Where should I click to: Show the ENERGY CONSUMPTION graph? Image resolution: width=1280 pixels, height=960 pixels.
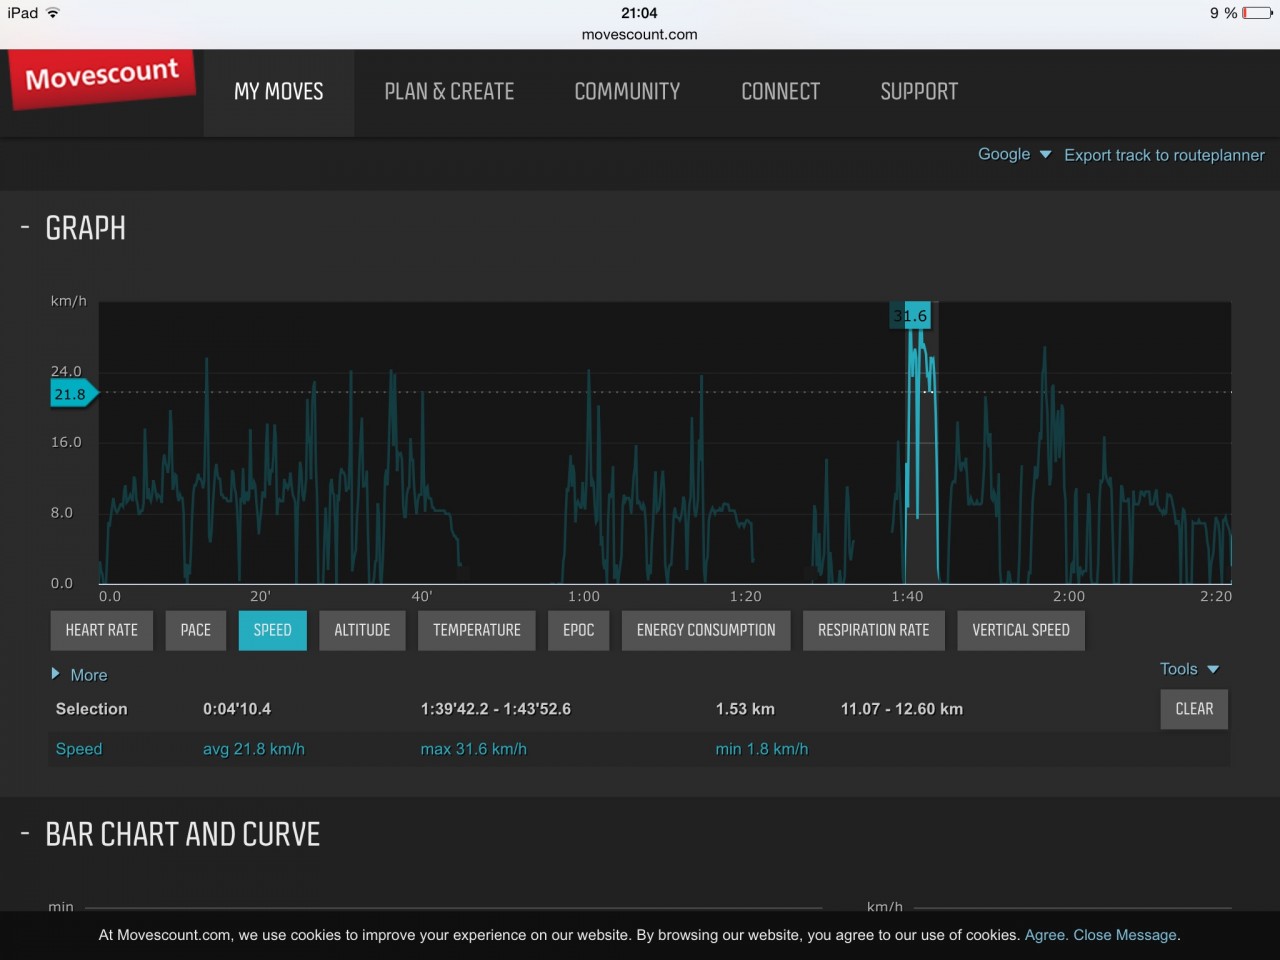[x=705, y=630]
